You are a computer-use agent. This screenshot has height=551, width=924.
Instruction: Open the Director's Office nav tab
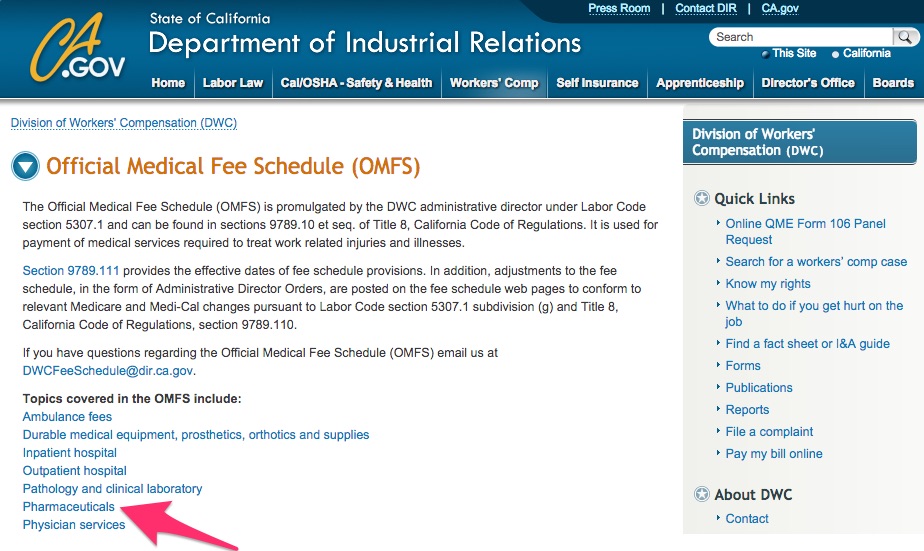click(x=808, y=83)
